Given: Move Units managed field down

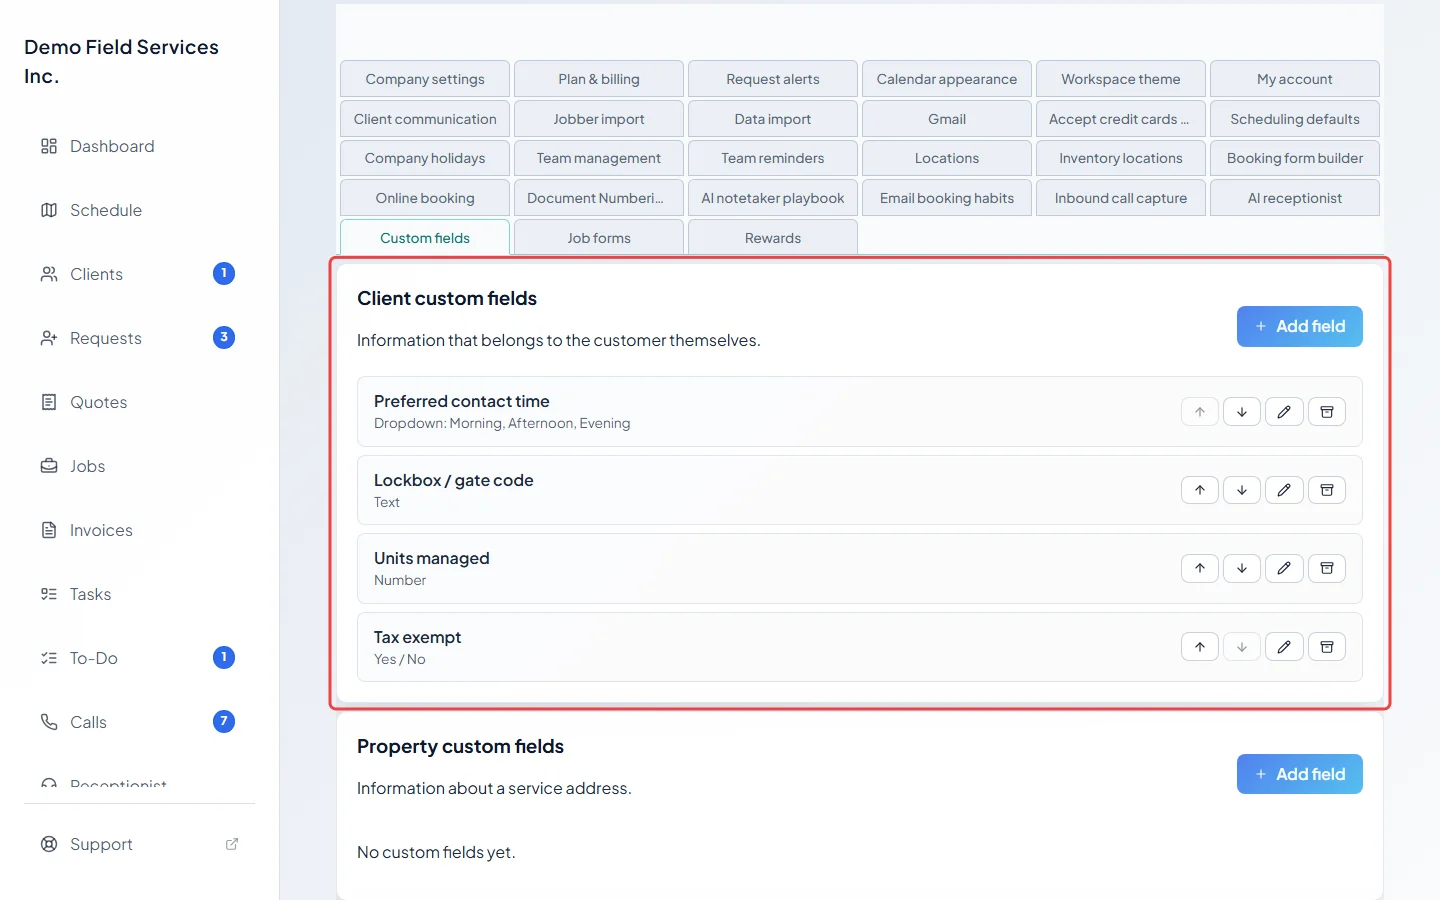Looking at the screenshot, I should 1242,568.
